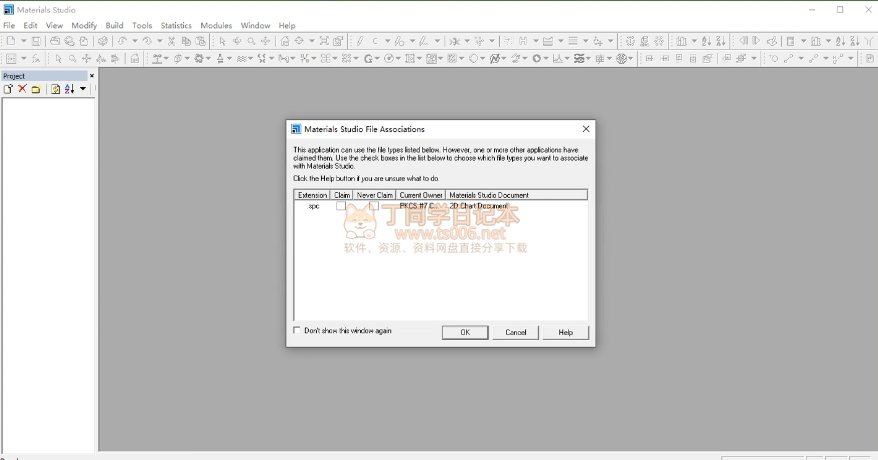Click the Help button in the dialog
The height and width of the screenshot is (460, 878).
565,332
